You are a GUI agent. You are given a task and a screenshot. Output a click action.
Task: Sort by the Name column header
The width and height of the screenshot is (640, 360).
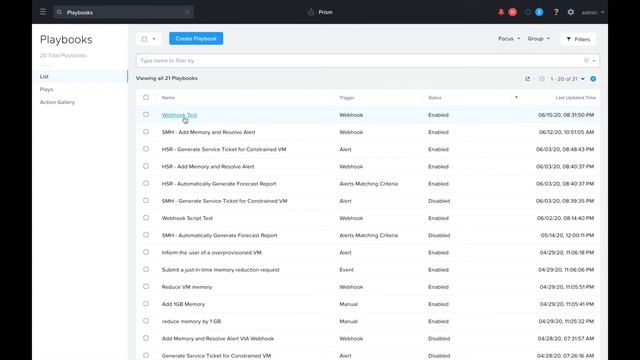(168, 98)
